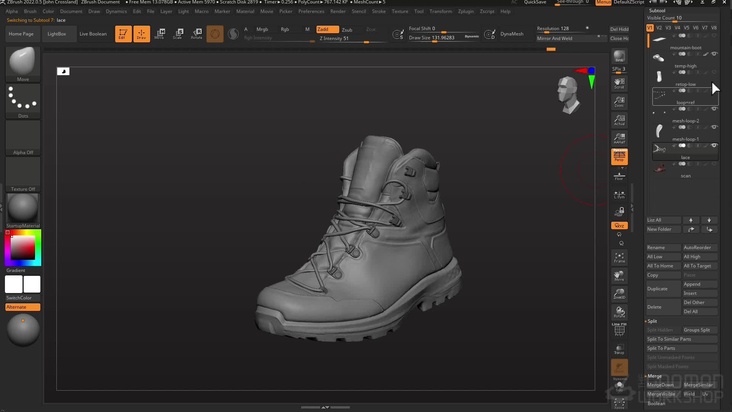The image size is (732, 412).
Task: Click the Frame view icon
Action: point(619,258)
